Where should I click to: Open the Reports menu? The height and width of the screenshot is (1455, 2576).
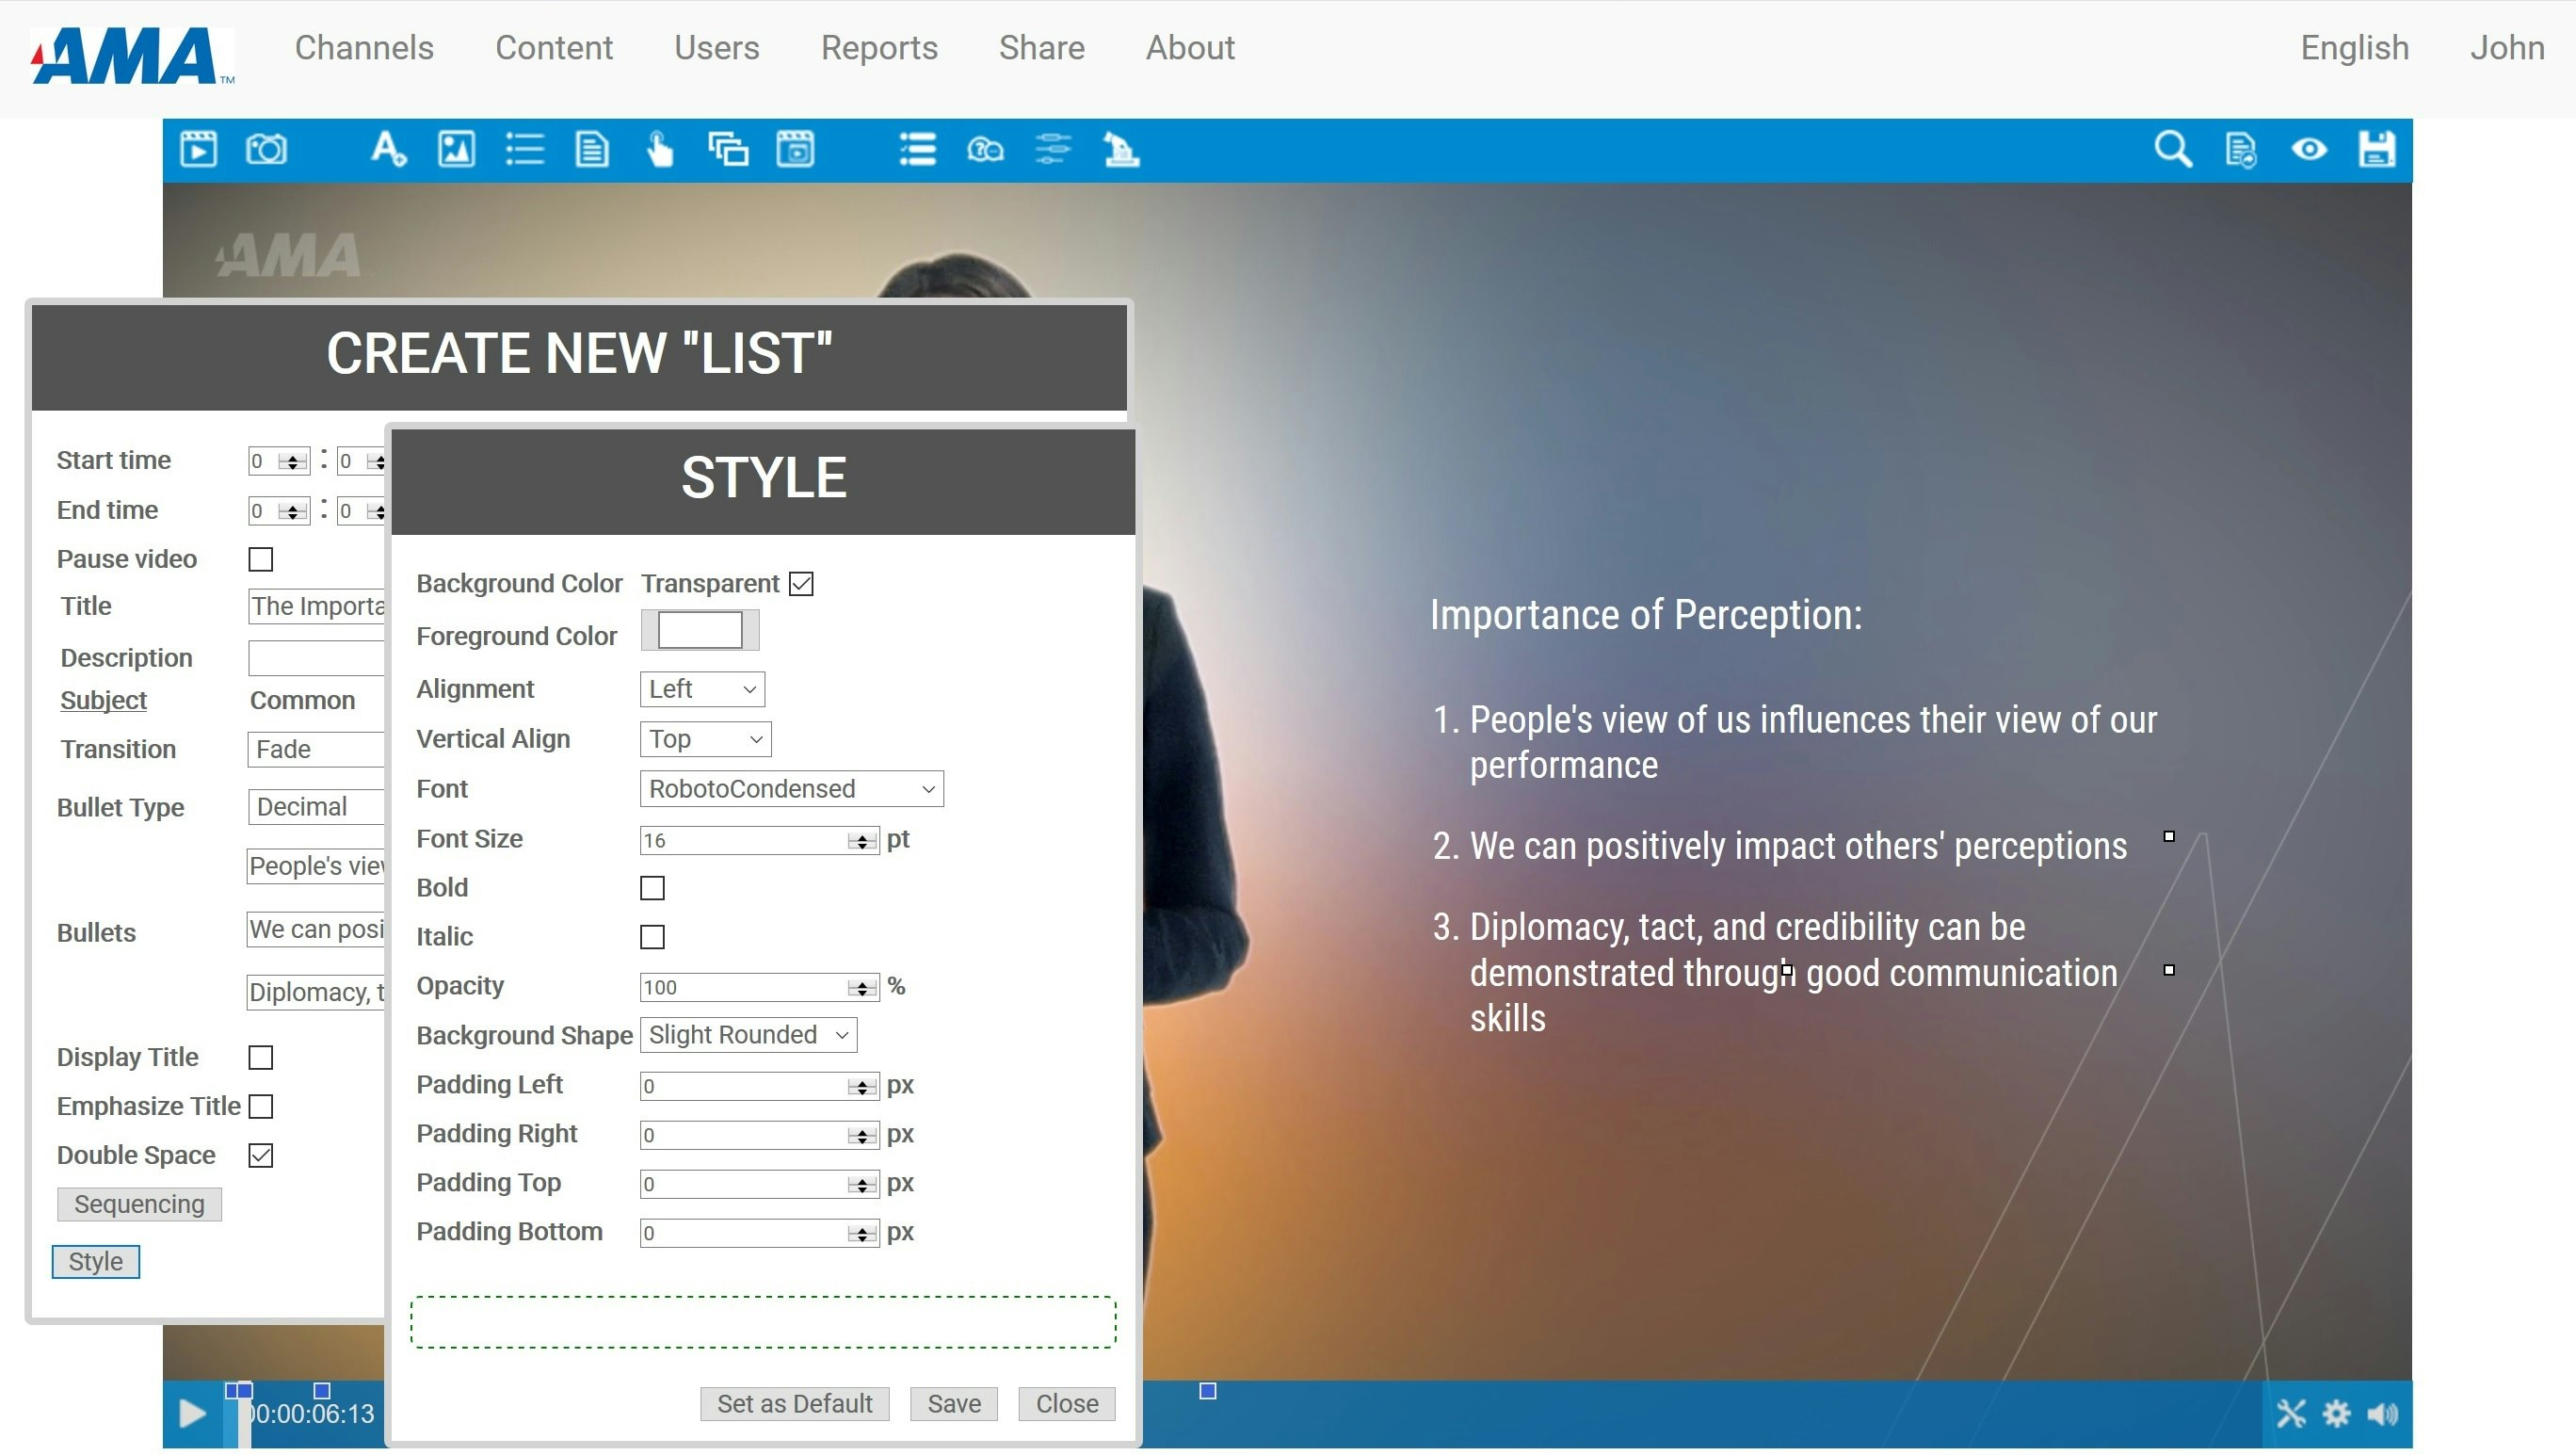tap(879, 48)
